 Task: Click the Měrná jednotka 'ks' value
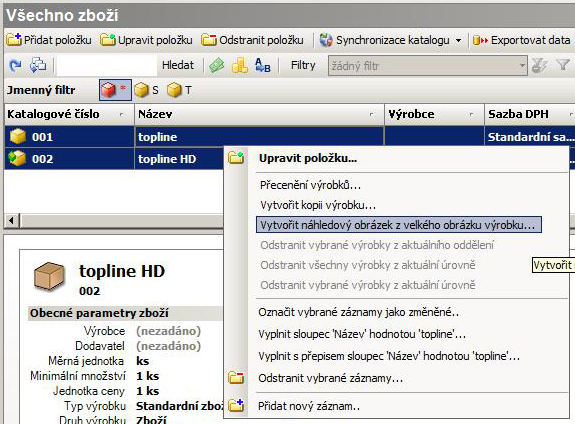point(143,361)
